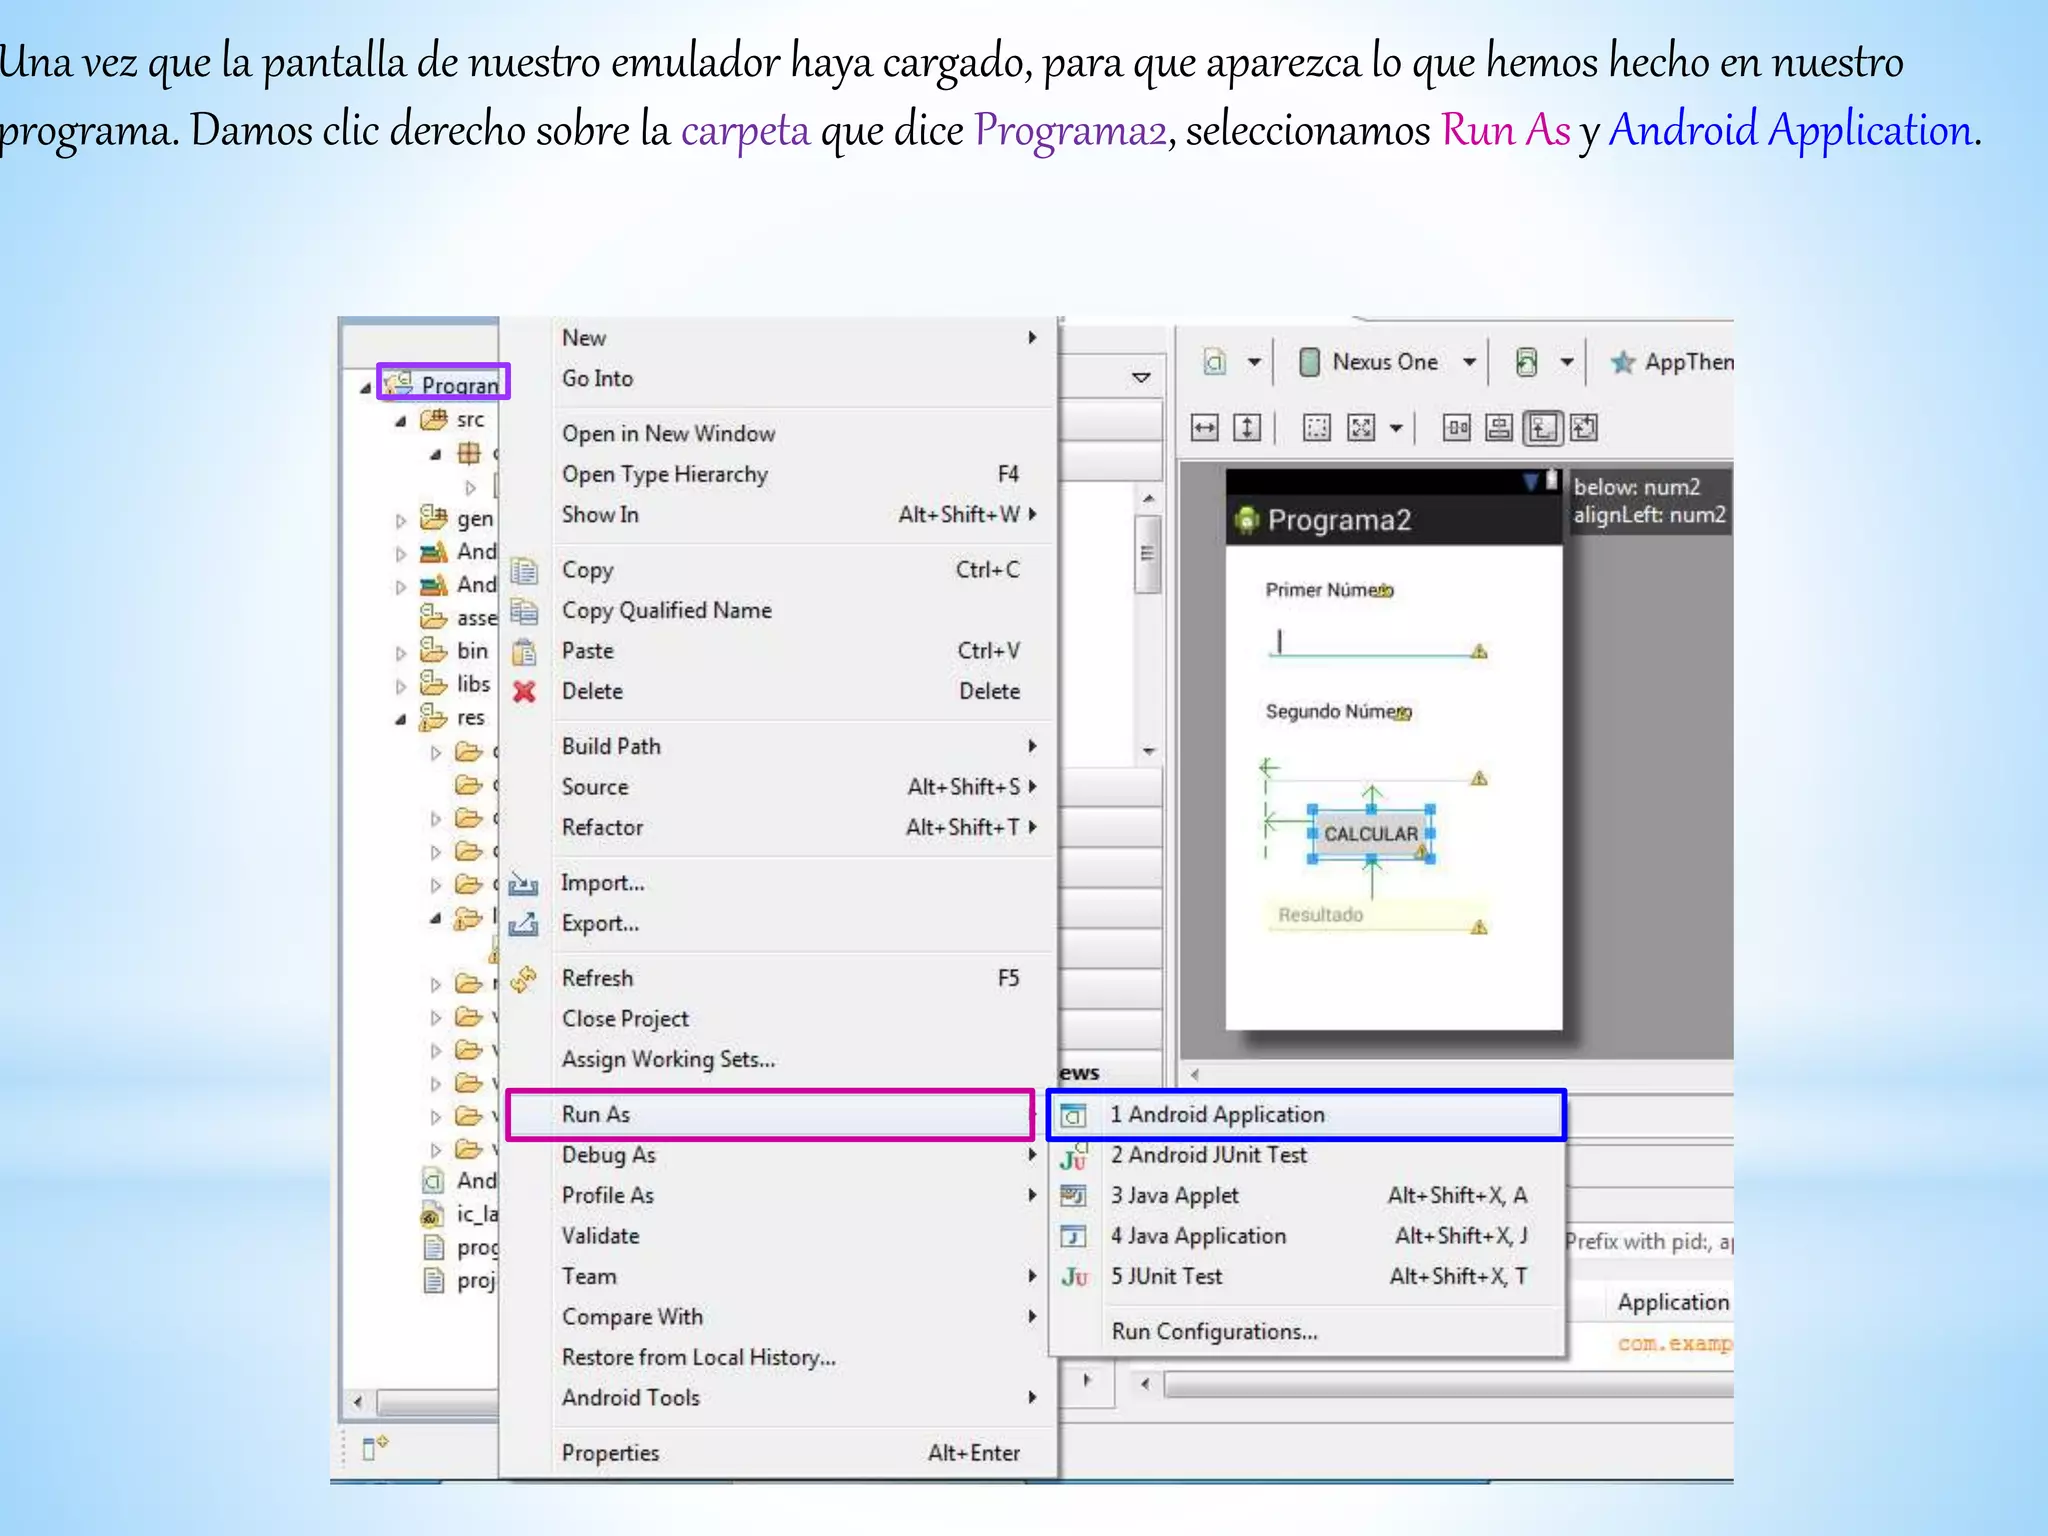Click the vertical scrollbar thumb in middle pane
Viewport: 2048px width, 1536px height.
coord(1148,554)
